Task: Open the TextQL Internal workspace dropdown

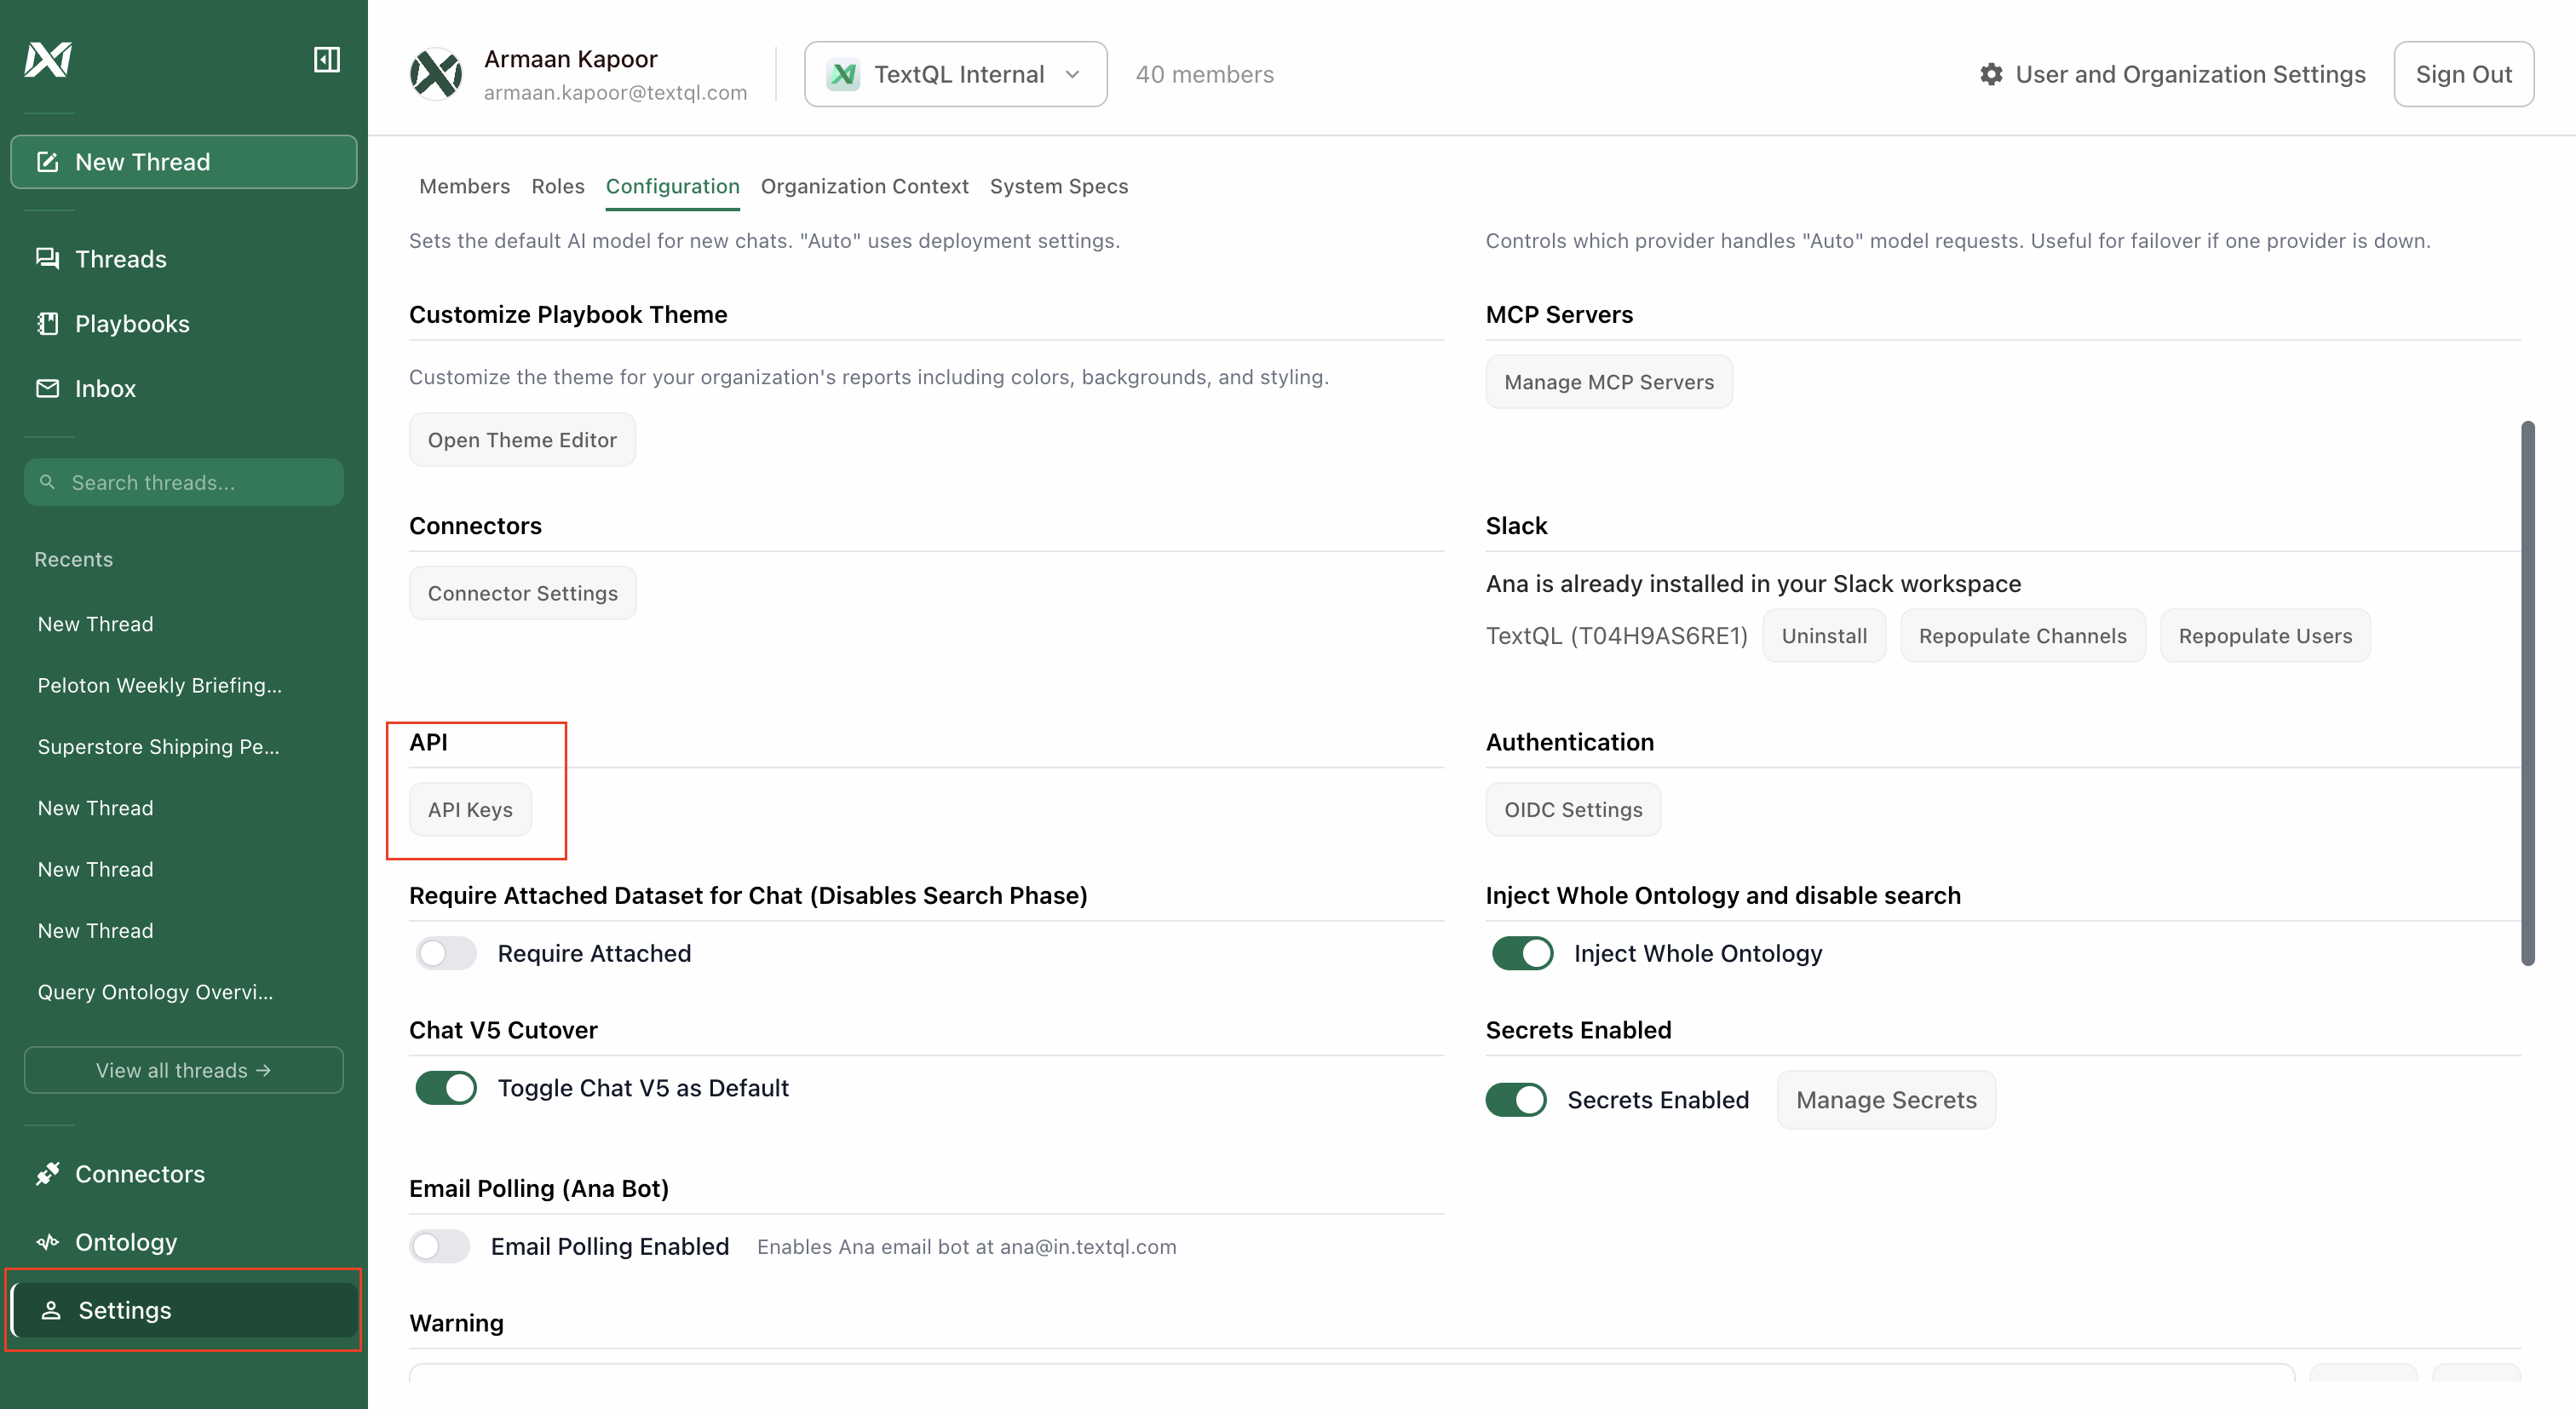Action: [955, 73]
